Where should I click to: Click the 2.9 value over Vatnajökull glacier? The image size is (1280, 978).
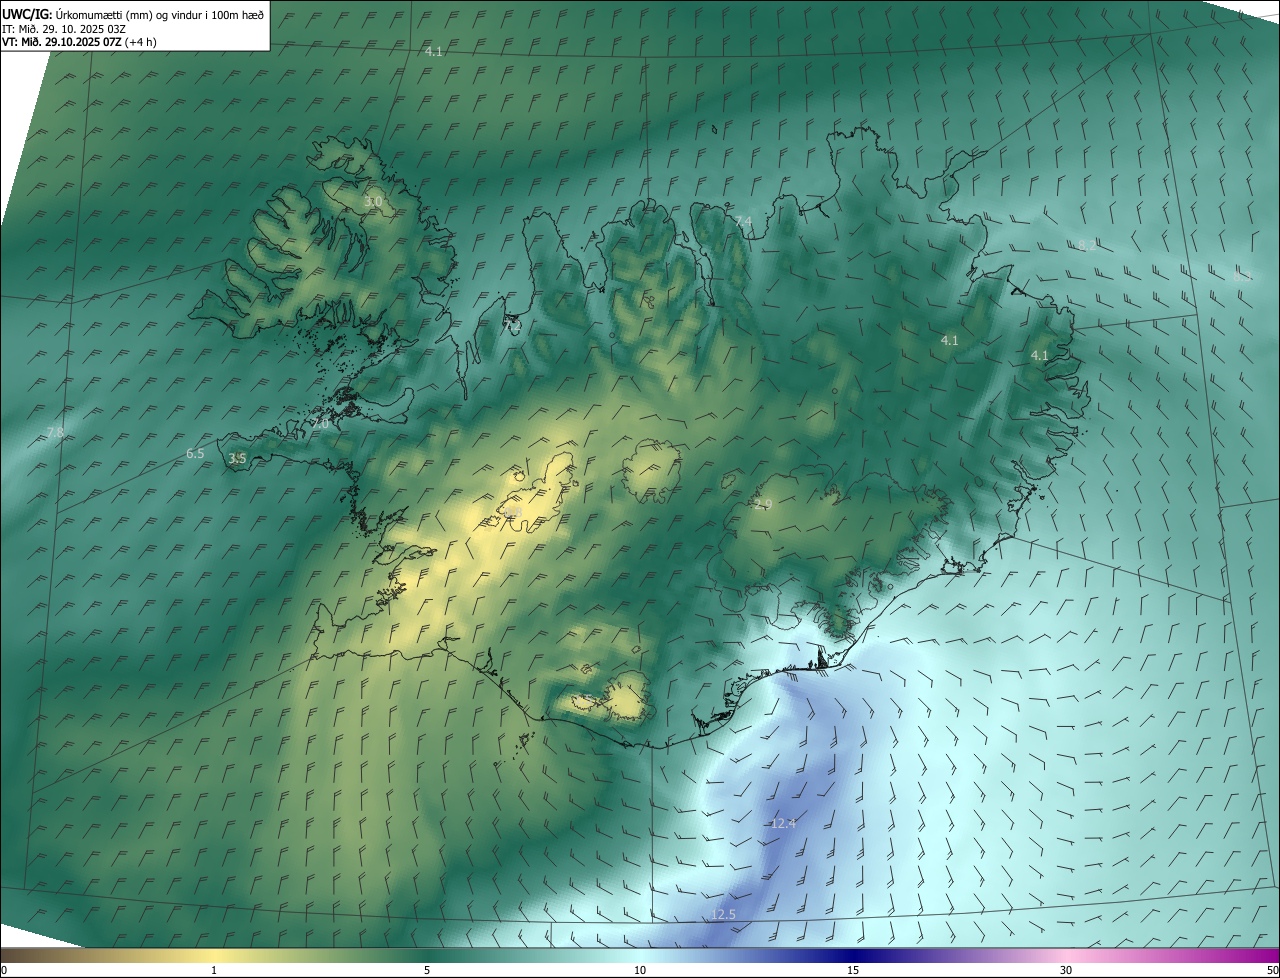tap(763, 504)
